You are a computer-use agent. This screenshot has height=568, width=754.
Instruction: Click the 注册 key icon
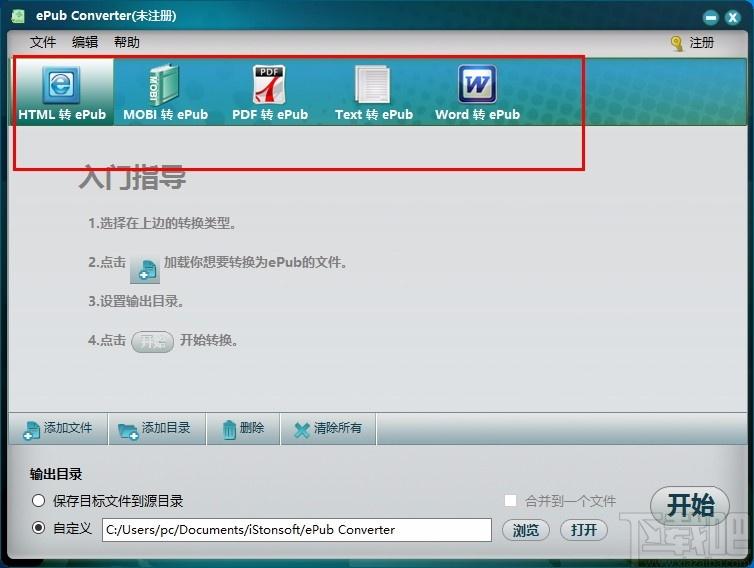tap(677, 43)
